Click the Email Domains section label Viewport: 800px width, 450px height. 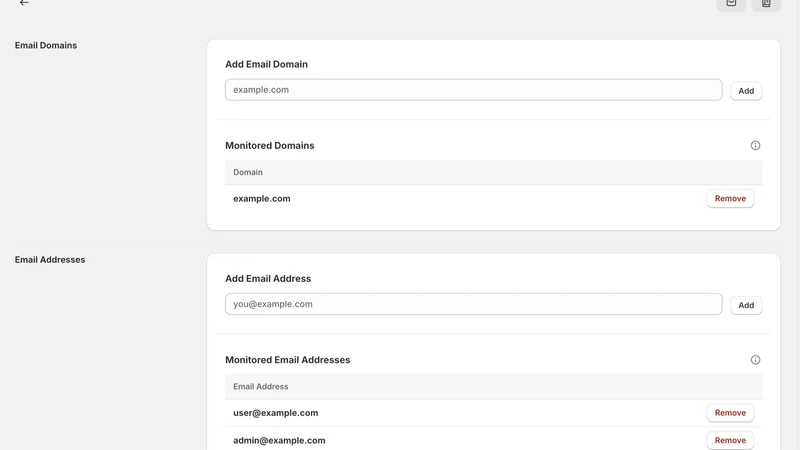click(x=46, y=45)
